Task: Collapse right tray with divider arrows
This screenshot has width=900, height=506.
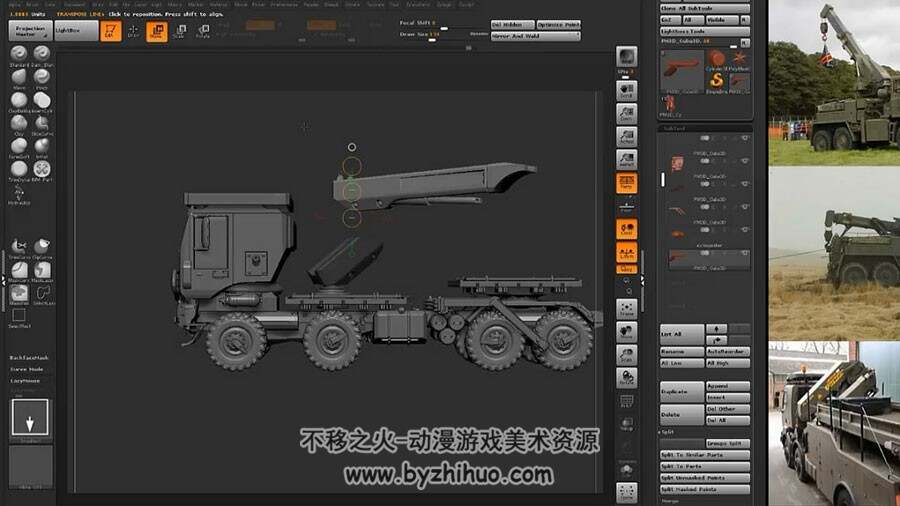Action: (642, 281)
